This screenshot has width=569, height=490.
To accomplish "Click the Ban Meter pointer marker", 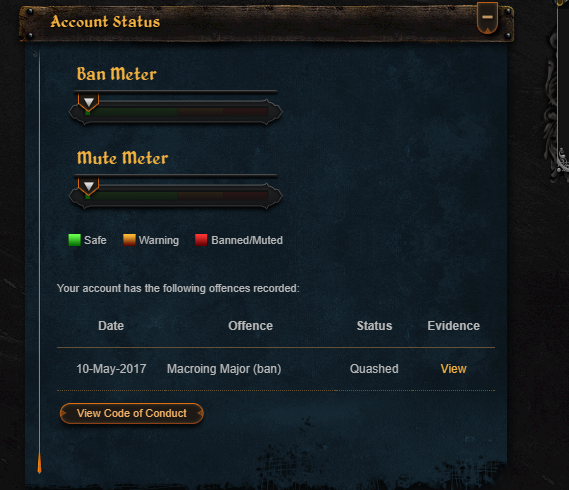I will [x=89, y=102].
